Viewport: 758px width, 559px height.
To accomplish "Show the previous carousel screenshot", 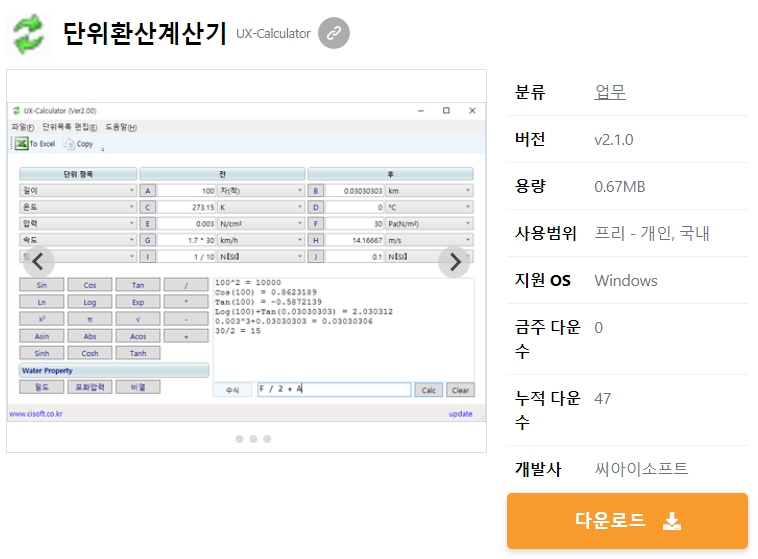I will [38, 262].
